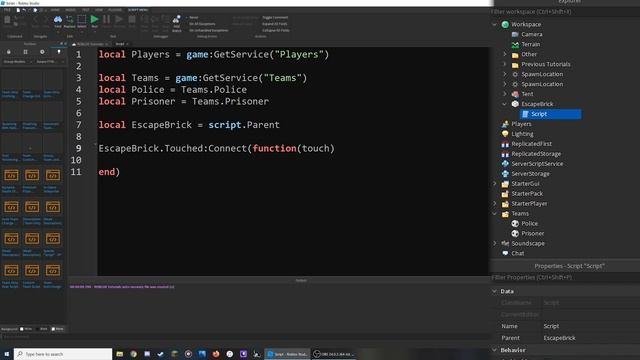Screen dimensions: 640x360
Task: Switch to the HOME ribbon tab
Action: tap(55, 10)
